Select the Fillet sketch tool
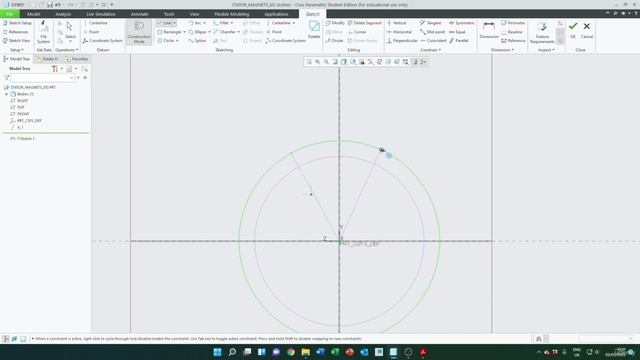The width and height of the screenshot is (640, 360). point(221,23)
